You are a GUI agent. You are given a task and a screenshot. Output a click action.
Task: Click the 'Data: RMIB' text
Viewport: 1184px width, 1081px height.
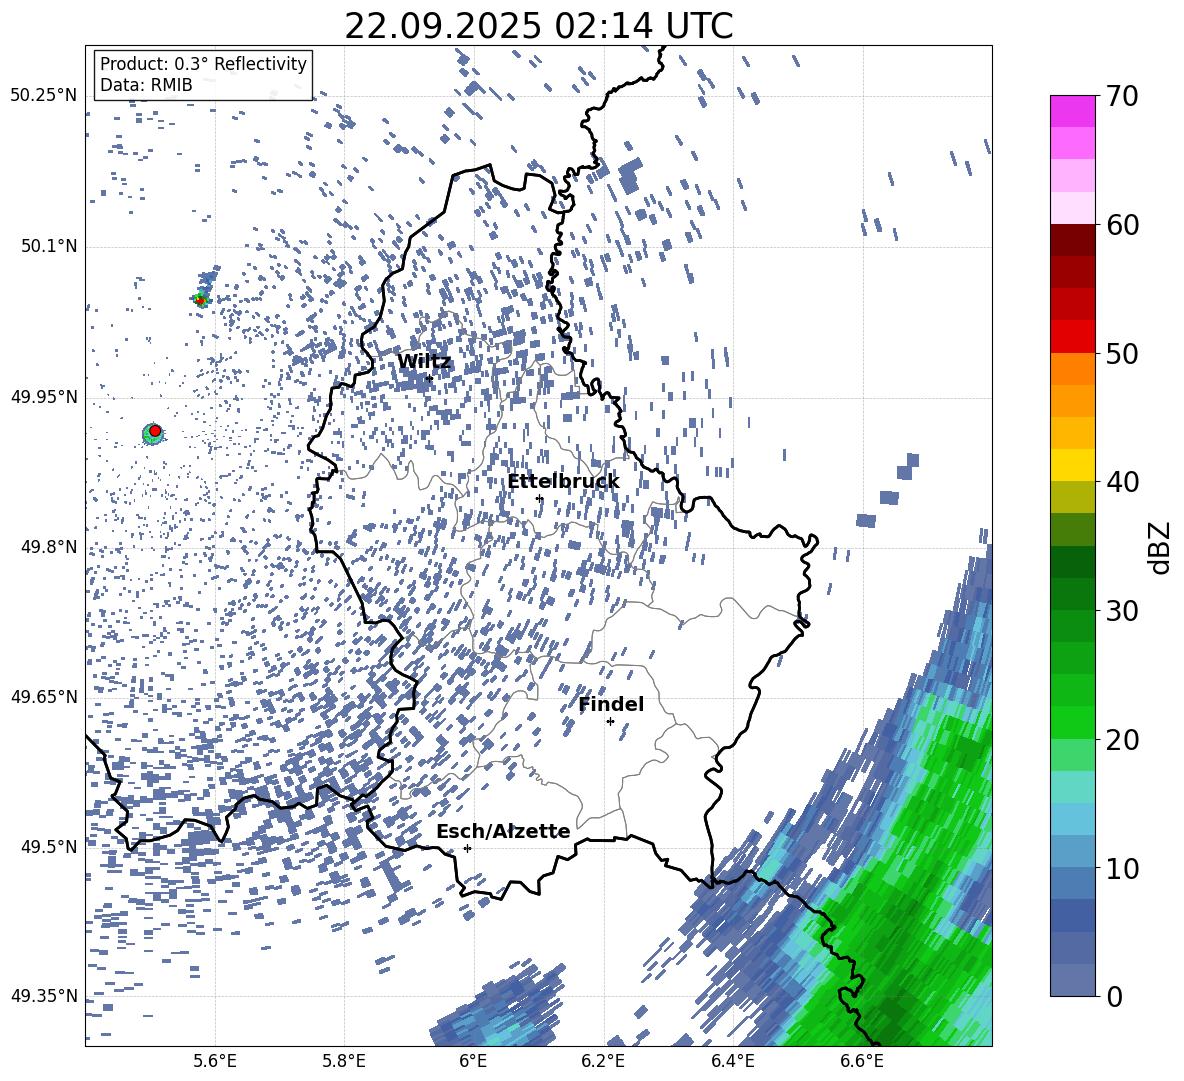[146, 85]
